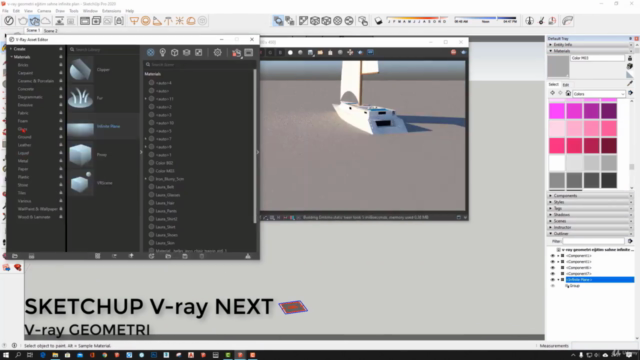This screenshot has width=640, height=360.
Task: Open the Lights asset category icon
Action: click(162, 52)
